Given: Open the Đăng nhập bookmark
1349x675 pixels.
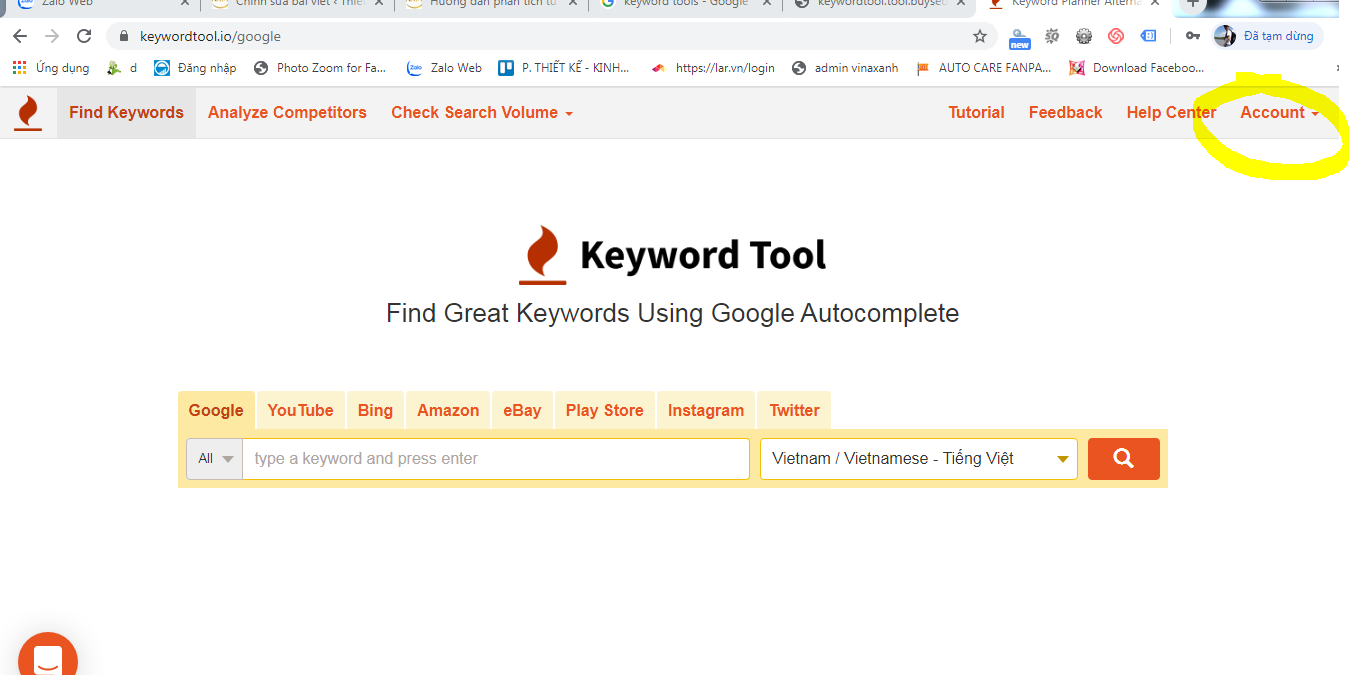Looking at the screenshot, I should (195, 68).
